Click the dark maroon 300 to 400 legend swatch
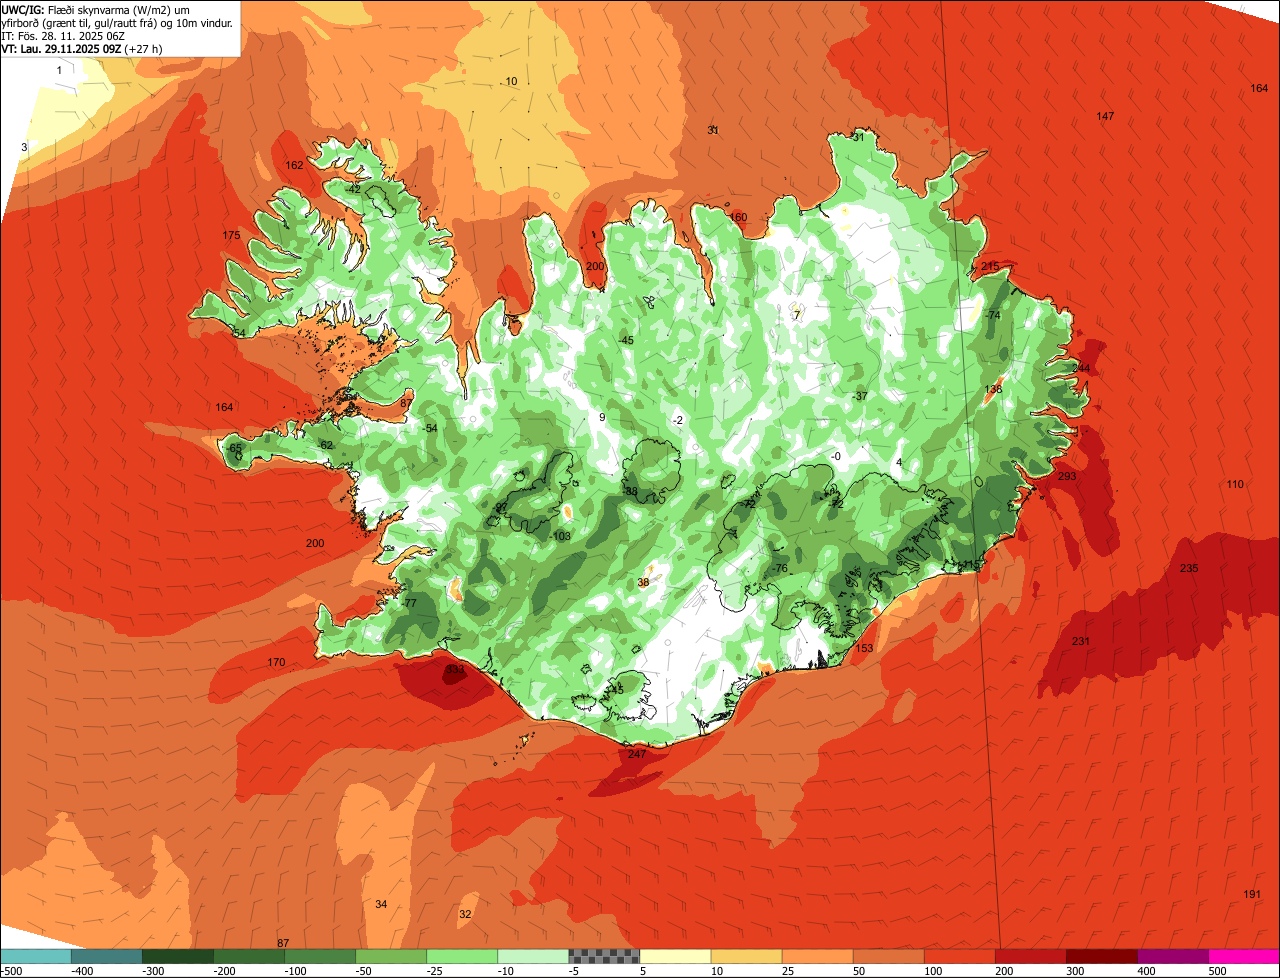Screen dimensions: 1280x978 (x=1100, y=956)
